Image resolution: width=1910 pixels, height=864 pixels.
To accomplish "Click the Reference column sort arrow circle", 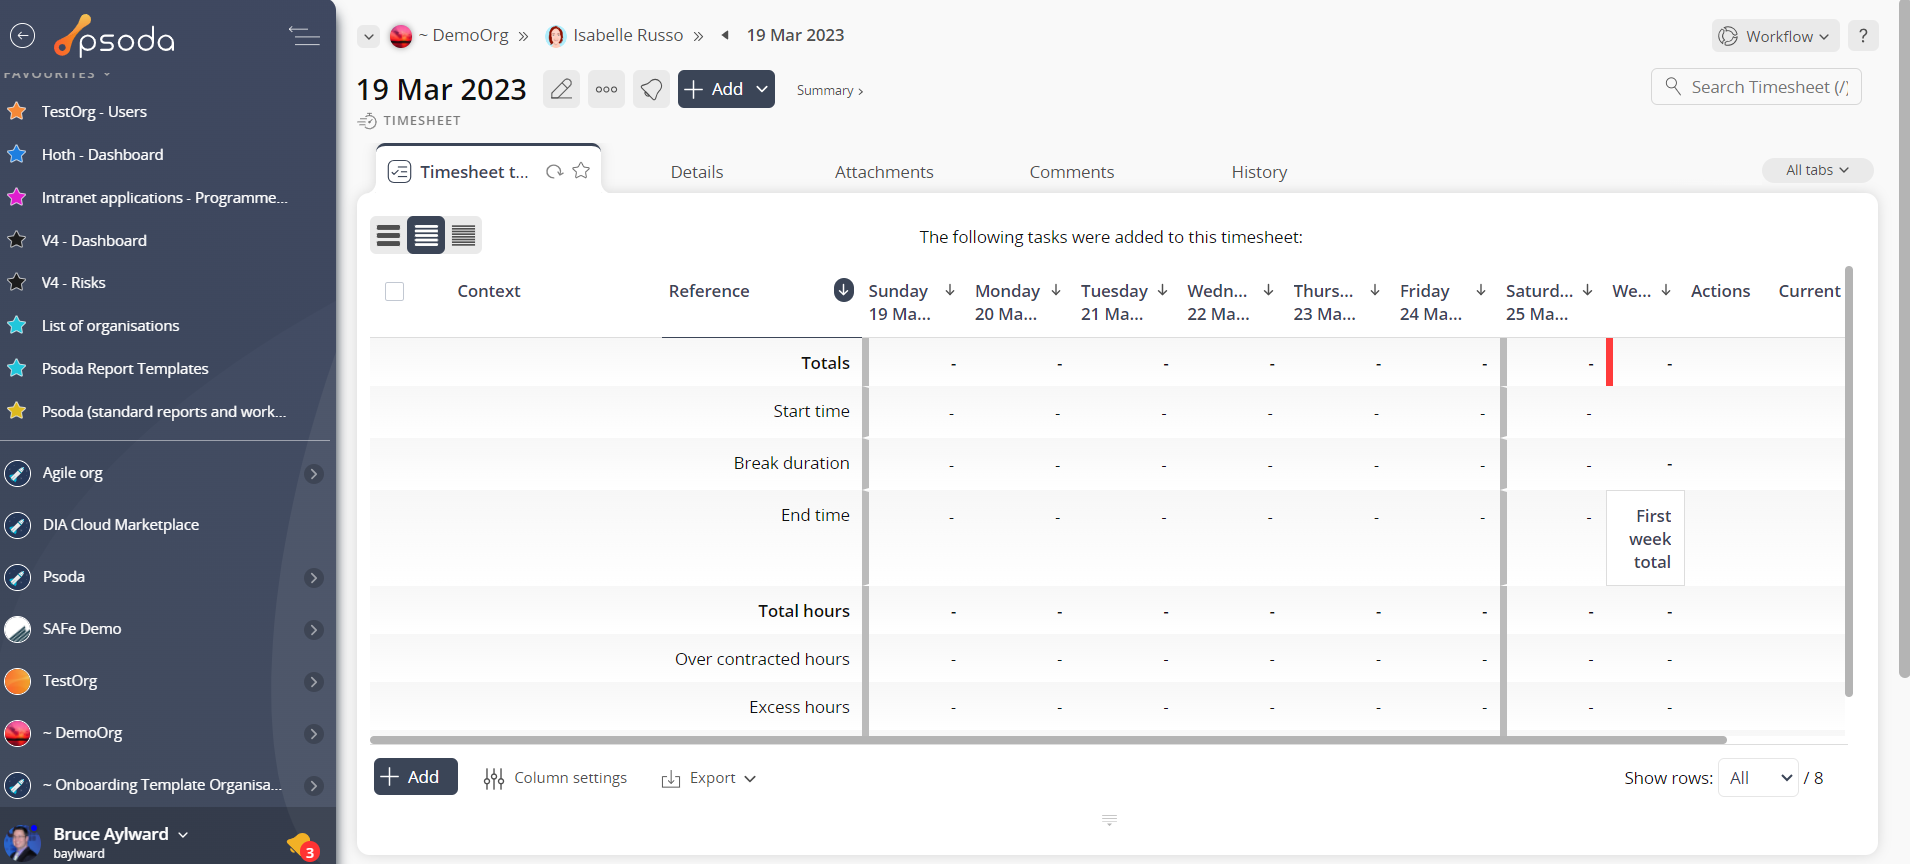I will [844, 290].
